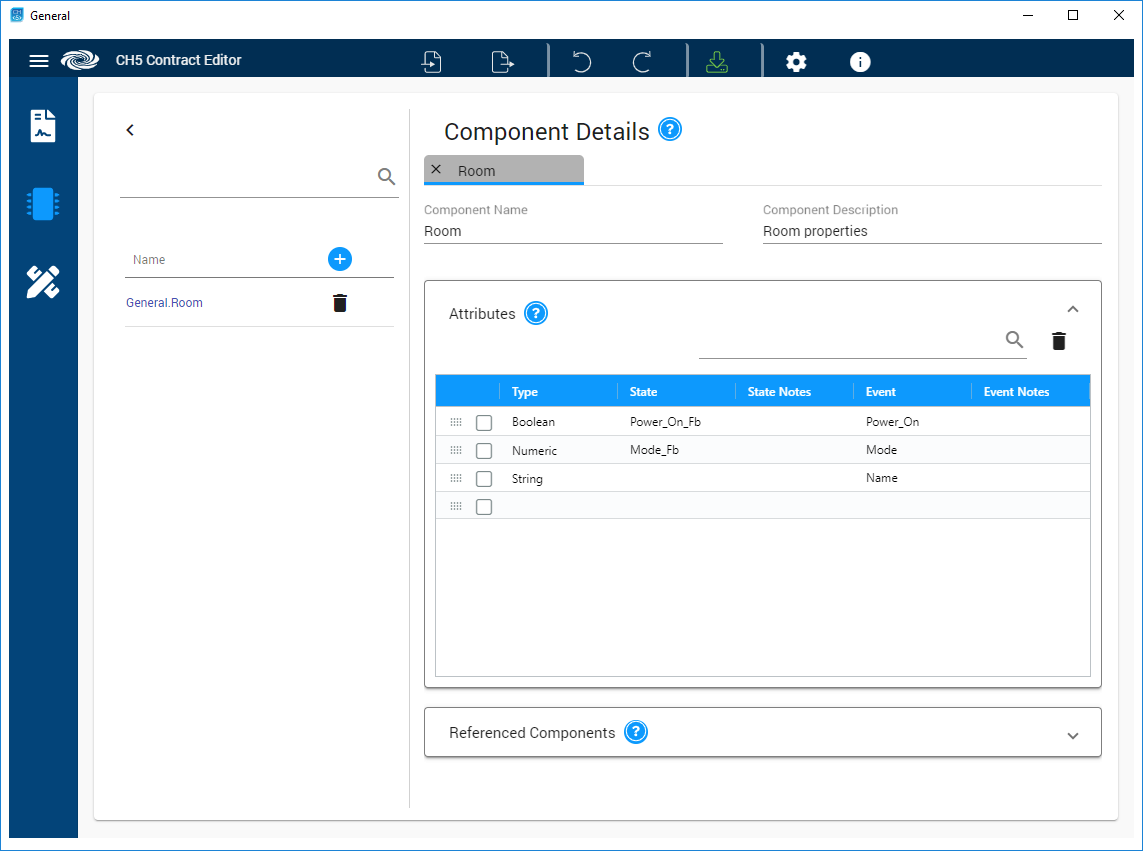Click the undo arrow in toolbar
The image size is (1143, 851).
click(581, 62)
